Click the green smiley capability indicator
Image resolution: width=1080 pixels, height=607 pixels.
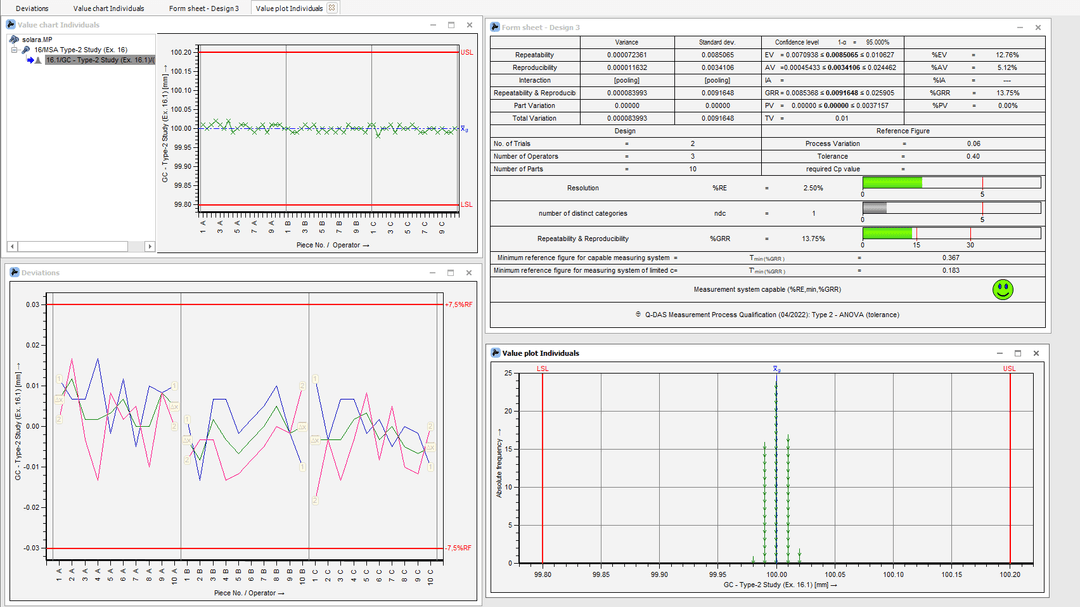pyautogui.click(x=1002, y=289)
